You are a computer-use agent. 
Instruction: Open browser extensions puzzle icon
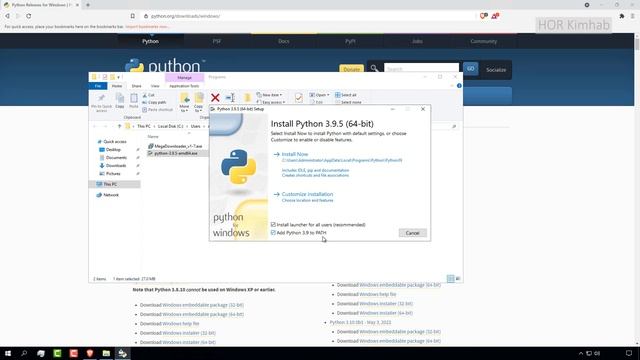[x=622, y=16]
